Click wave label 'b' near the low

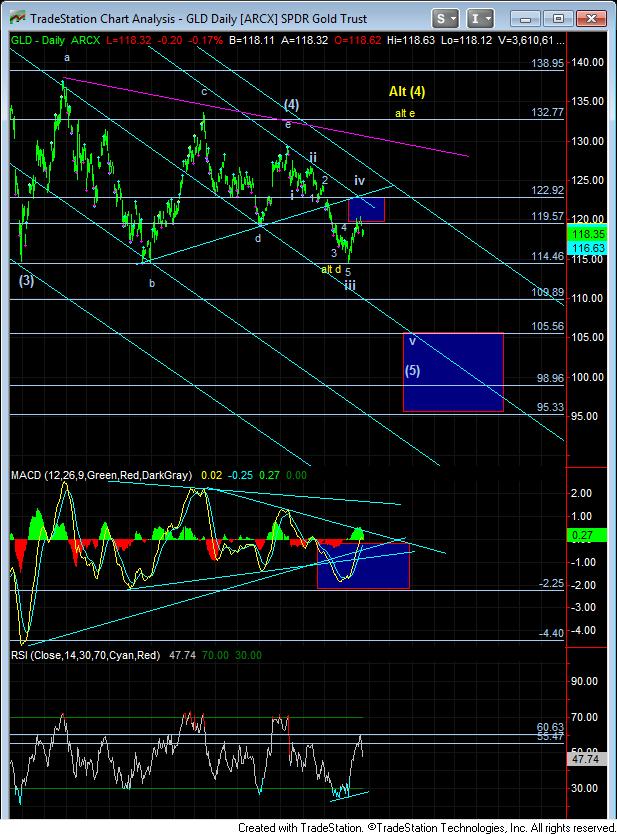pos(152,283)
